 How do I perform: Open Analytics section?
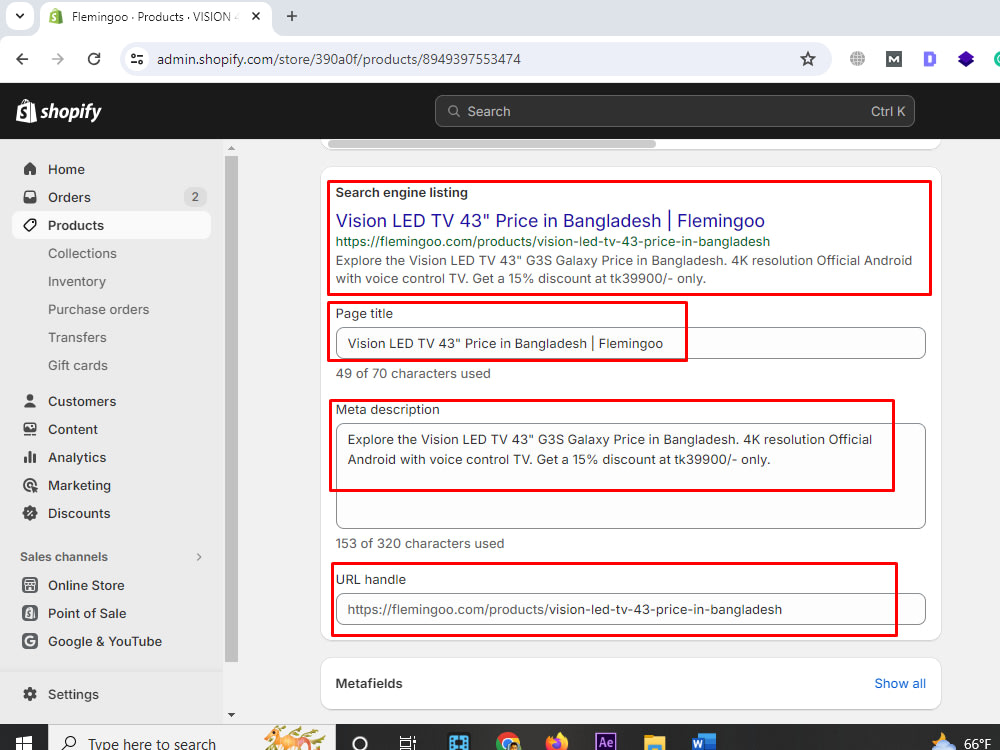click(77, 457)
